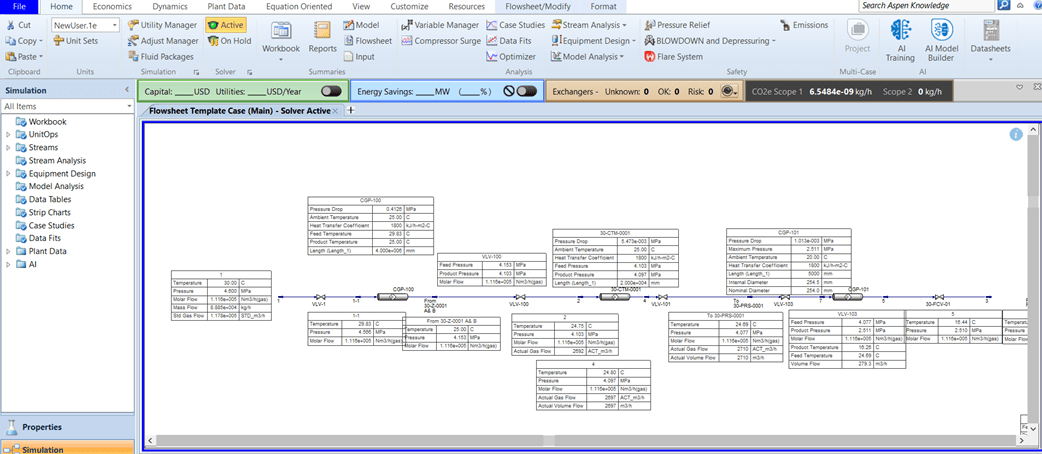Open the File menu

pos(20,7)
